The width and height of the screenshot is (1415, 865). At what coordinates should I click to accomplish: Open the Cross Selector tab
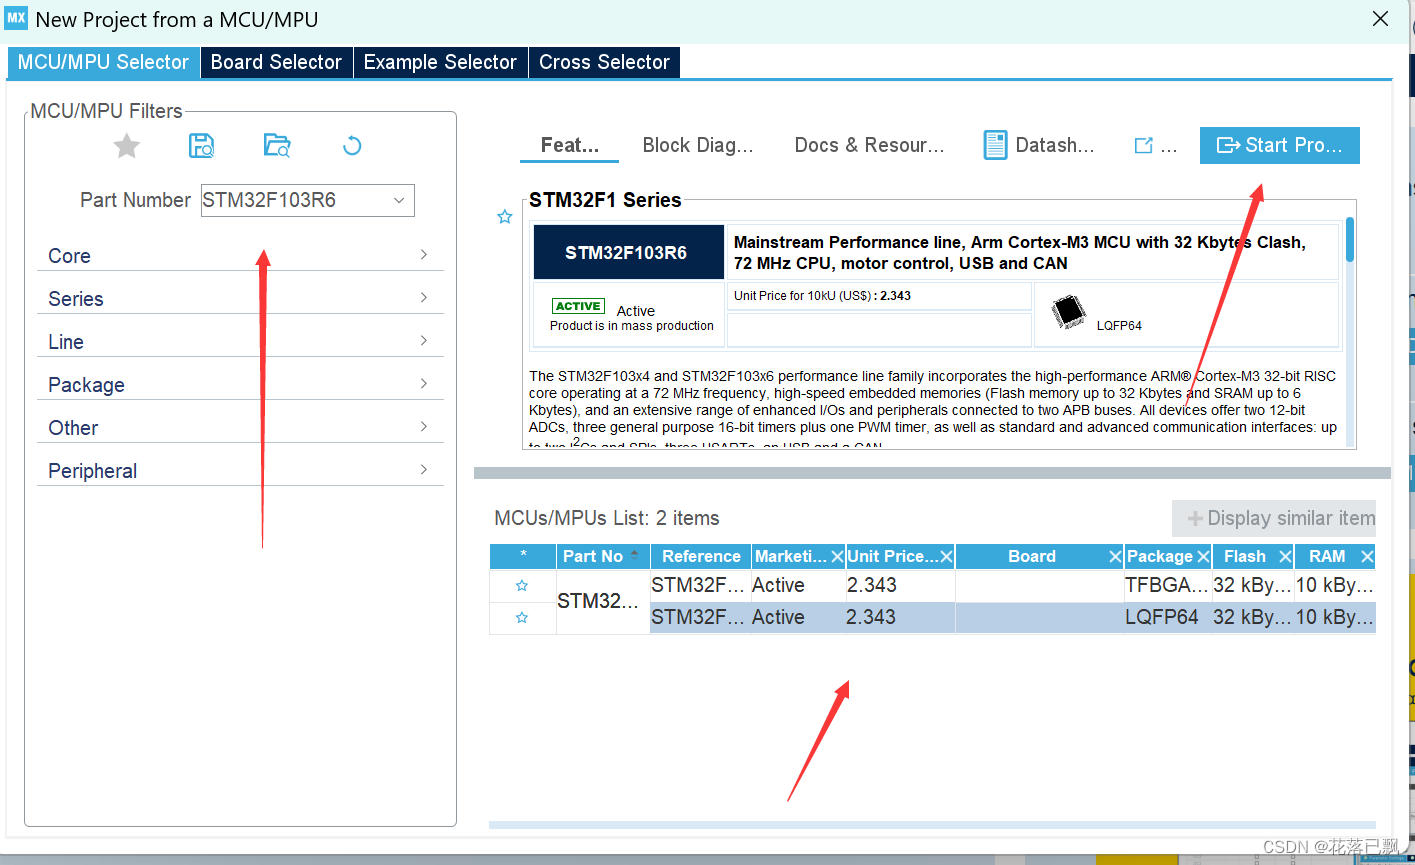click(x=604, y=62)
